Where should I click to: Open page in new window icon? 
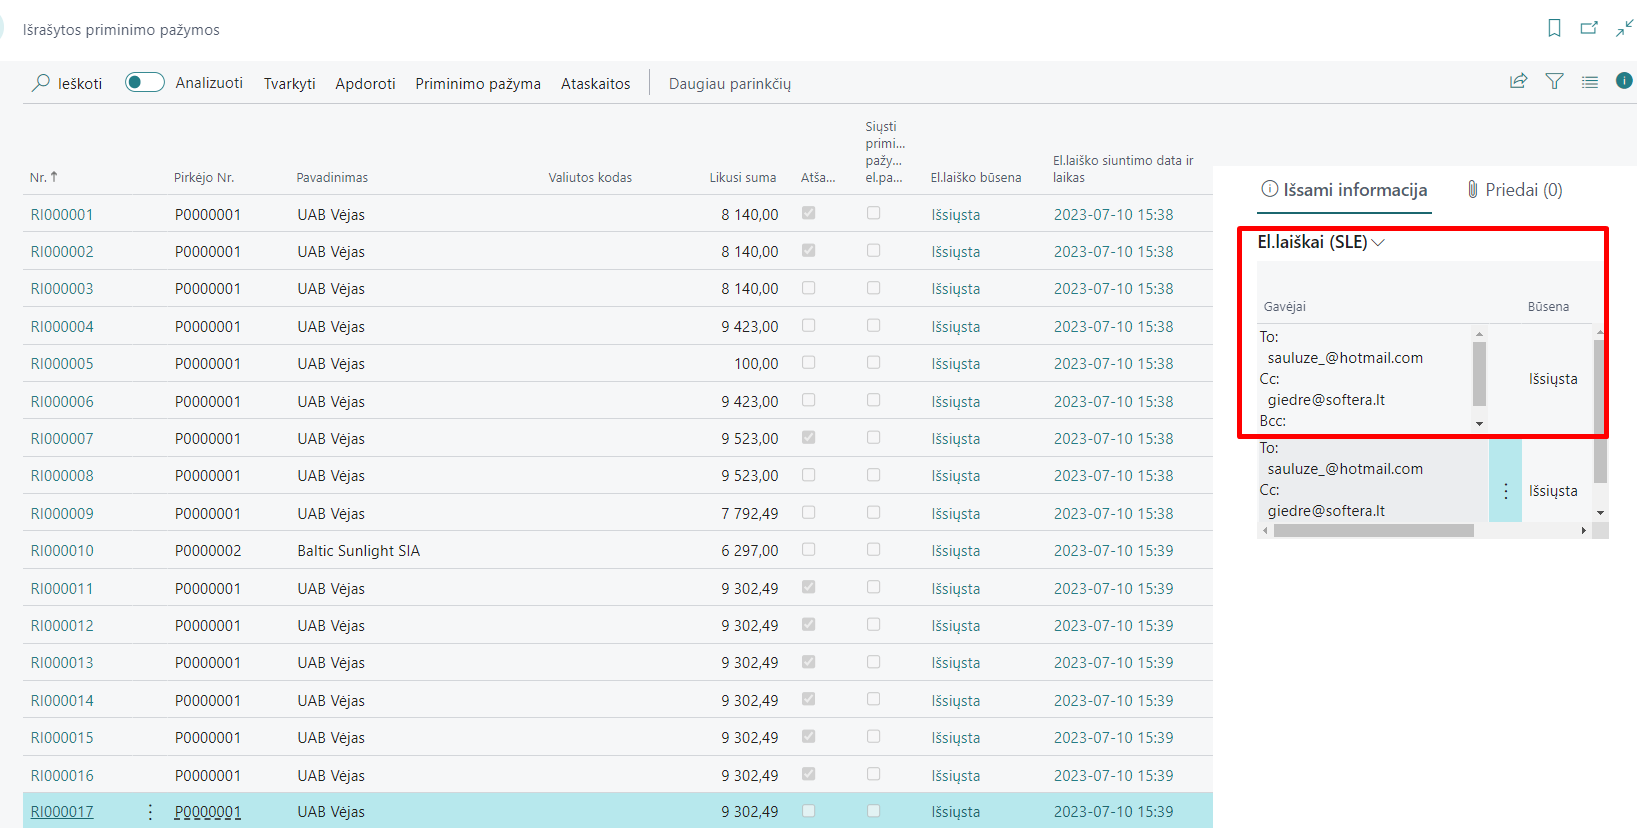coord(1589,28)
